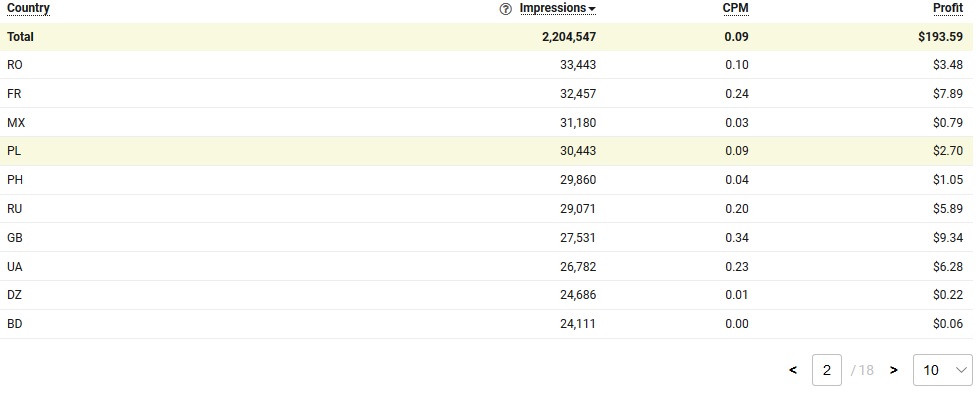This screenshot has height=399, width=979.
Task: Click the Impressions sort descending arrow
Action: point(592,9)
